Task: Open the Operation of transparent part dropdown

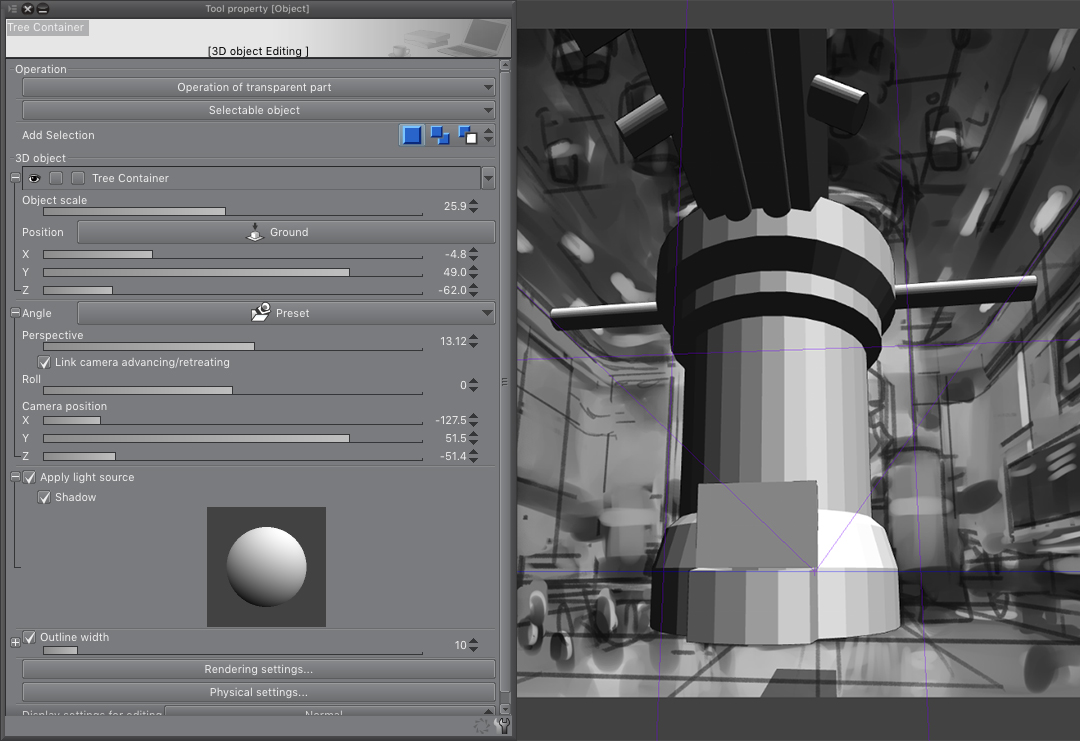Action: (258, 88)
